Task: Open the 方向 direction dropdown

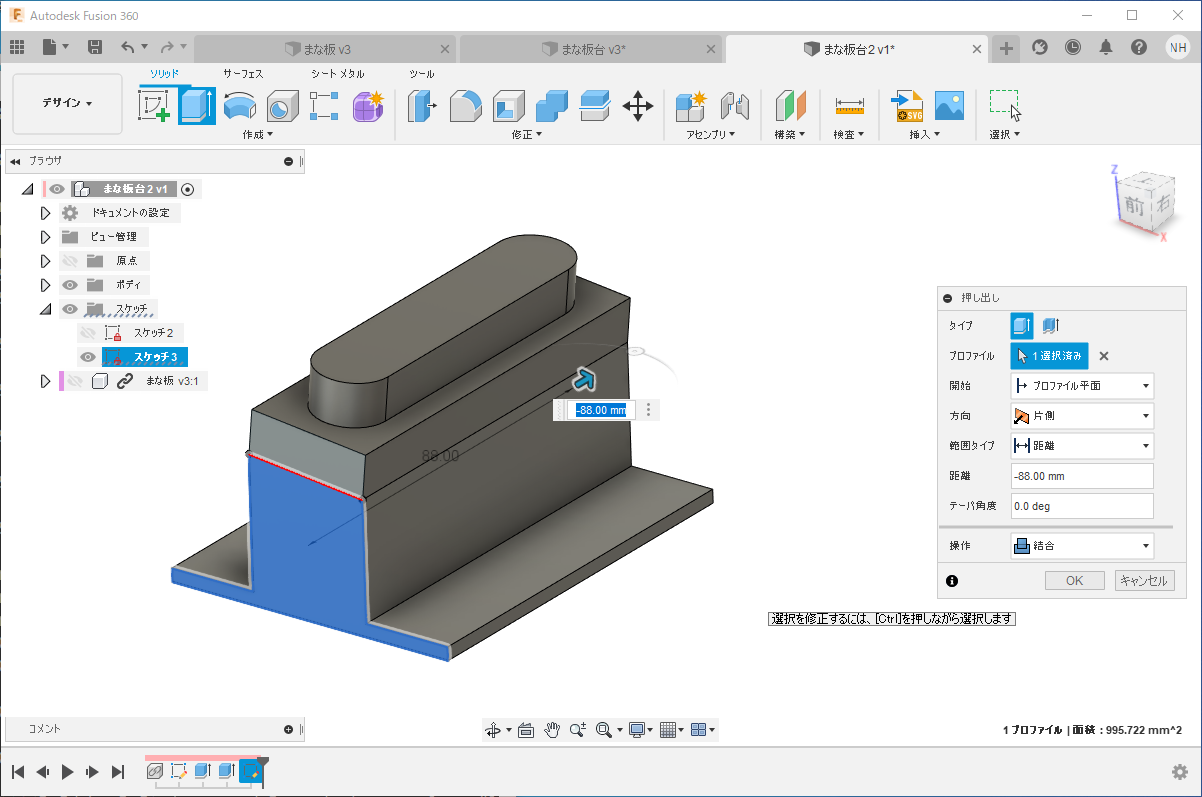Action: tap(1082, 416)
